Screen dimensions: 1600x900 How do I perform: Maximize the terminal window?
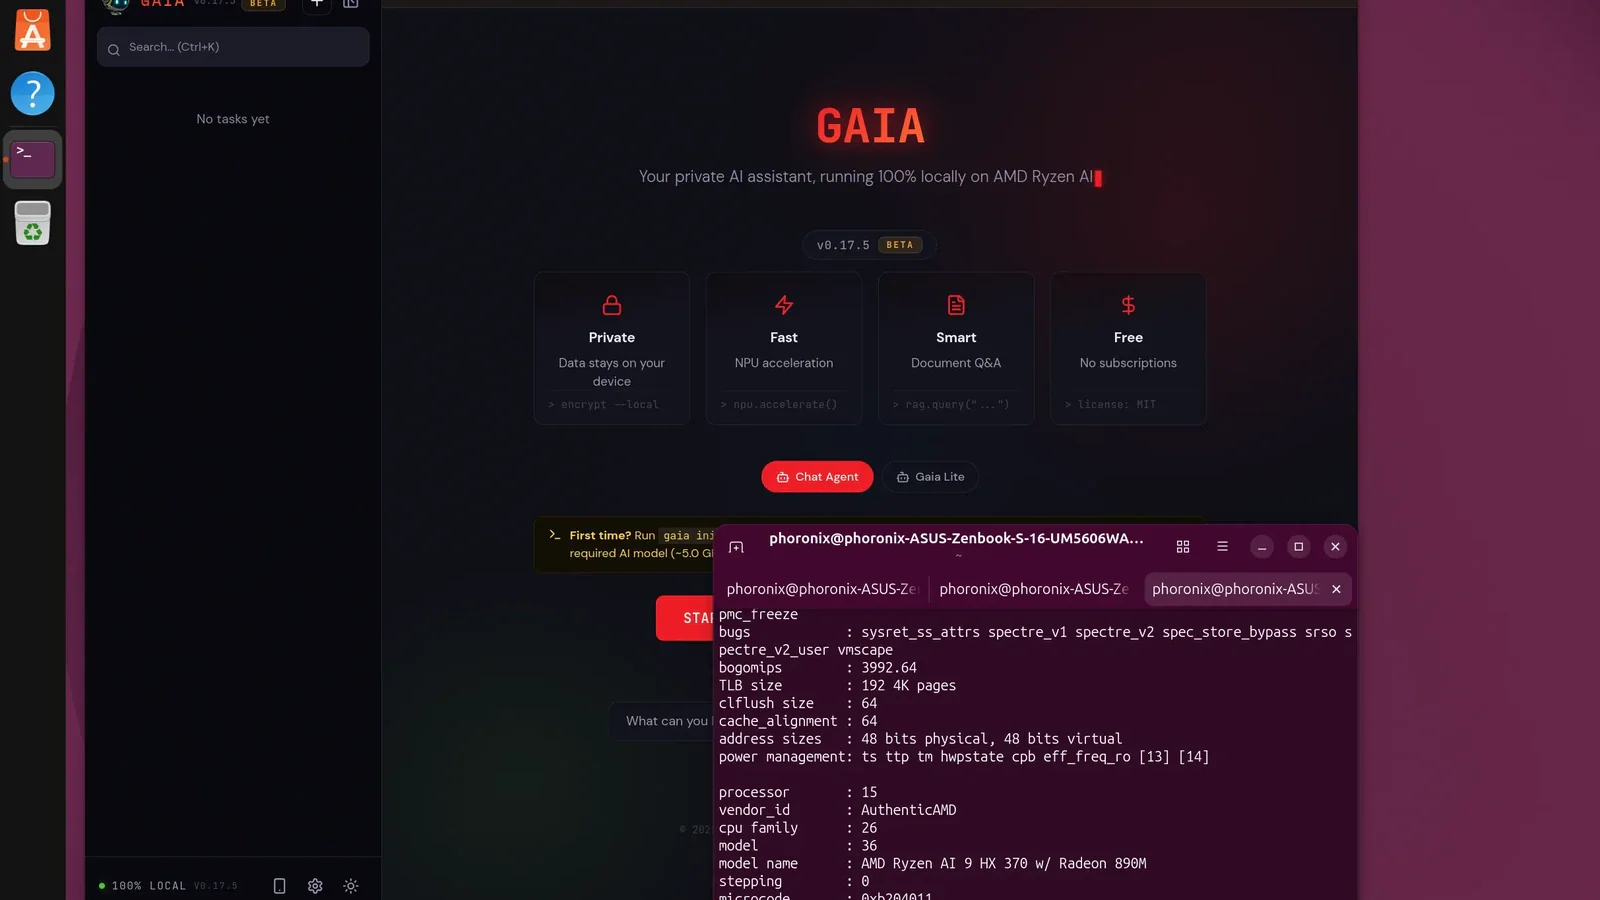click(x=1298, y=547)
